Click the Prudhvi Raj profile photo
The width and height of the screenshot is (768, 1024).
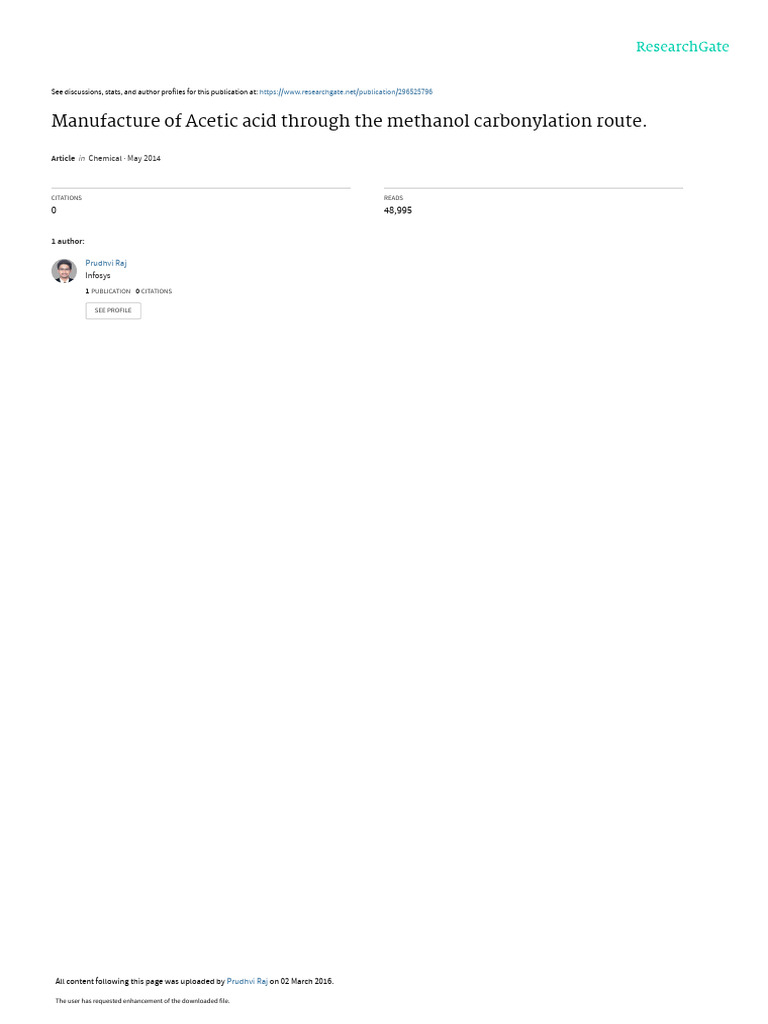[64, 271]
